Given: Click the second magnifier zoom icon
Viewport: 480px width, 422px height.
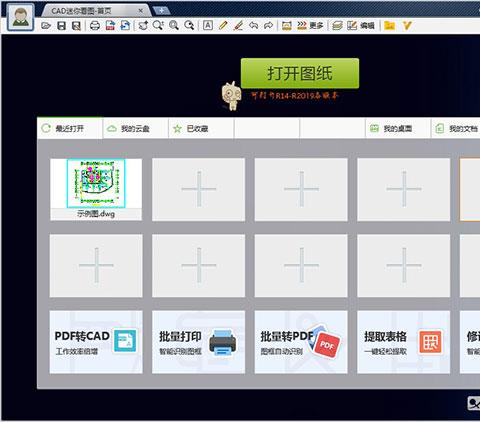Looking at the screenshot, I should coord(174,25).
